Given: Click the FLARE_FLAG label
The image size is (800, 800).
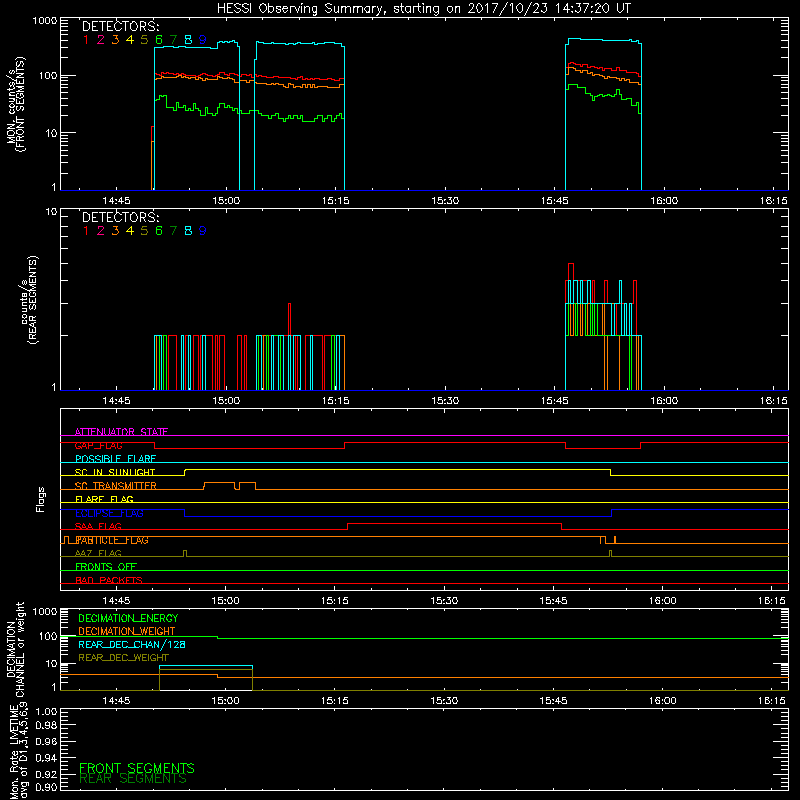Looking at the screenshot, I should click(x=104, y=499).
